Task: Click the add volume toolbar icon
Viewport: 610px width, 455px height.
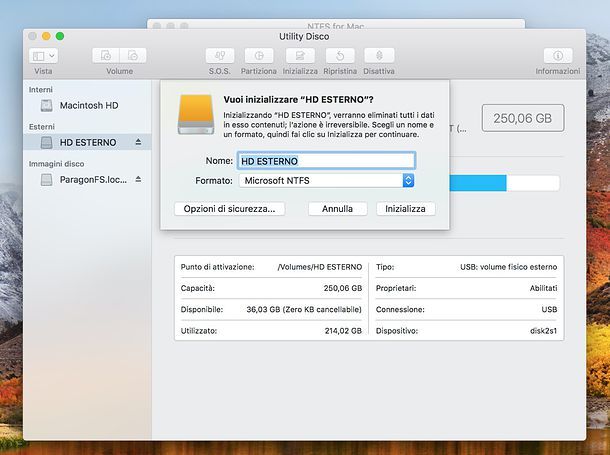Action: click(106, 56)
